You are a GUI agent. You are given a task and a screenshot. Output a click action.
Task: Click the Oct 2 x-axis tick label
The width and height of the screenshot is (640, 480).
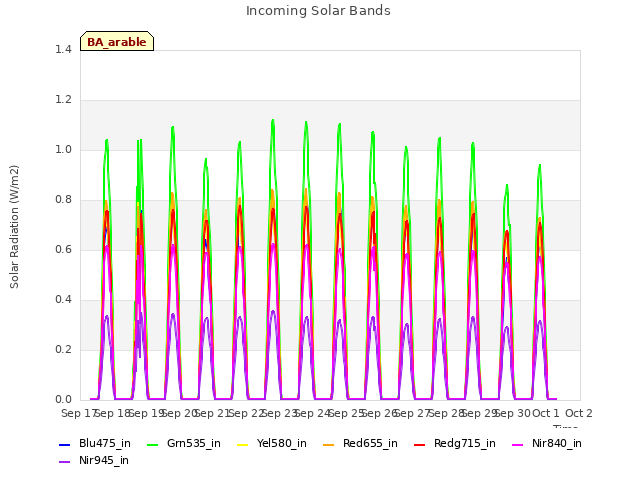point(579,413)
